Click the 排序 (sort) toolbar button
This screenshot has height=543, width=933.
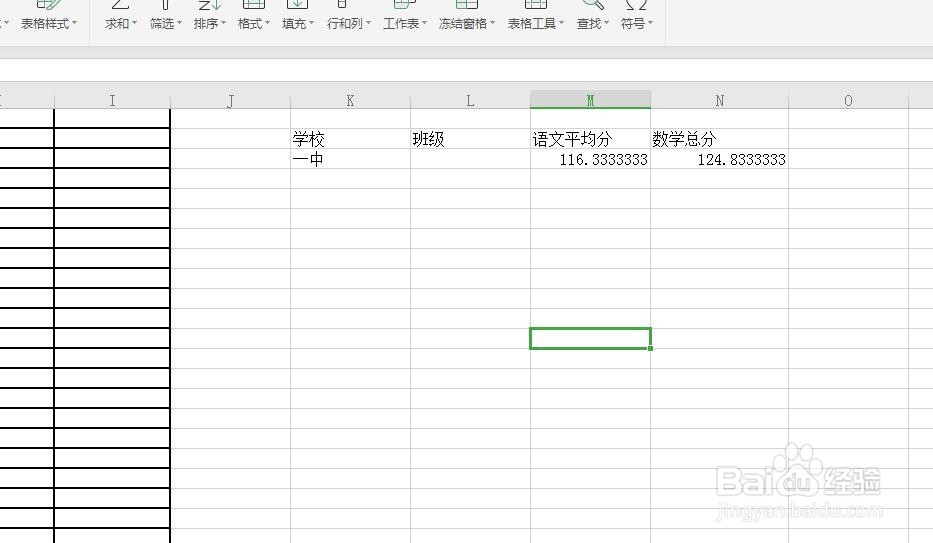click(x=209, y=16)
